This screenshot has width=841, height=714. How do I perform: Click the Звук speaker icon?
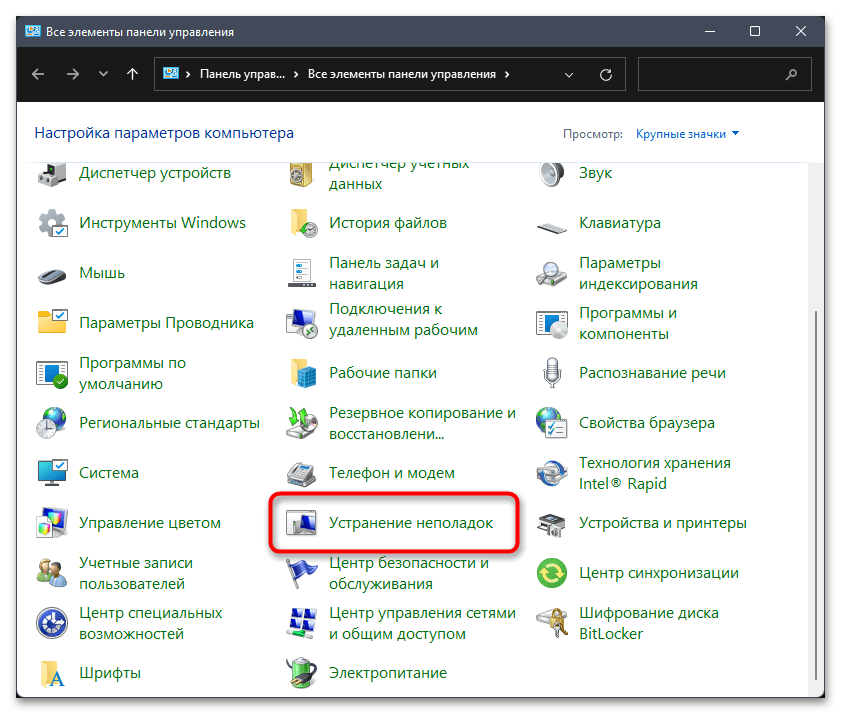coord(552,173)
